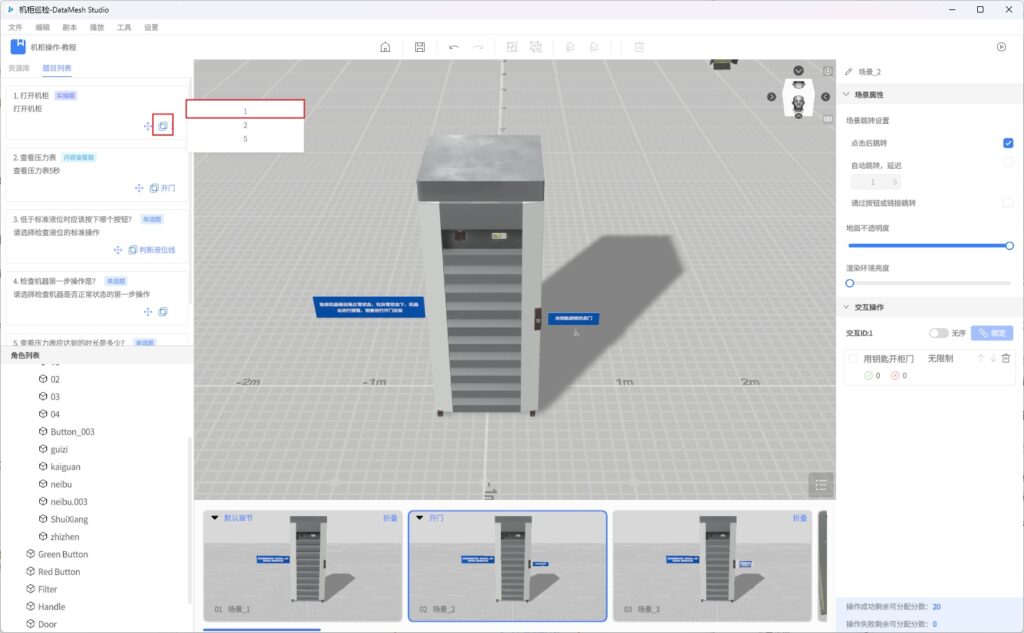Collapse the 开门 chapter in scene strip

click(x=420, y=518)
